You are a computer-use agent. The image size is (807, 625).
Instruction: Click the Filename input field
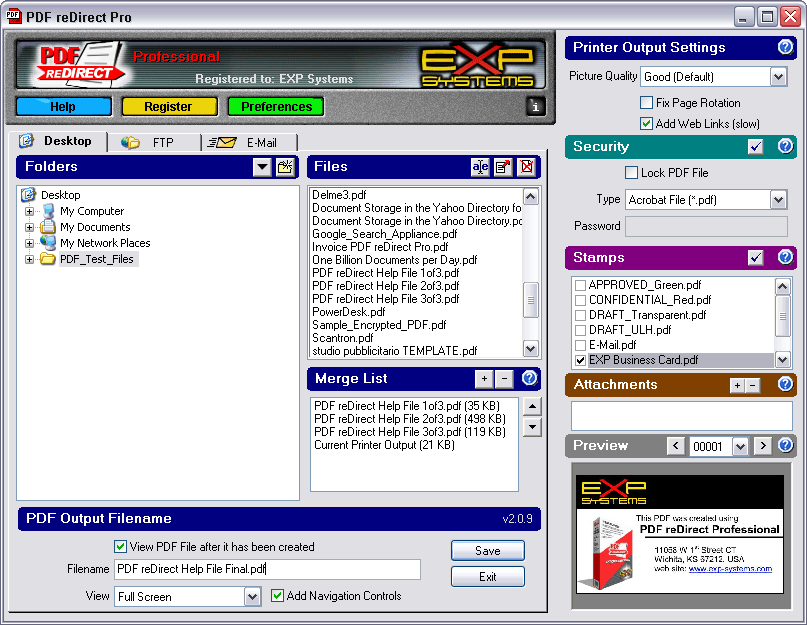coord(267,569)
